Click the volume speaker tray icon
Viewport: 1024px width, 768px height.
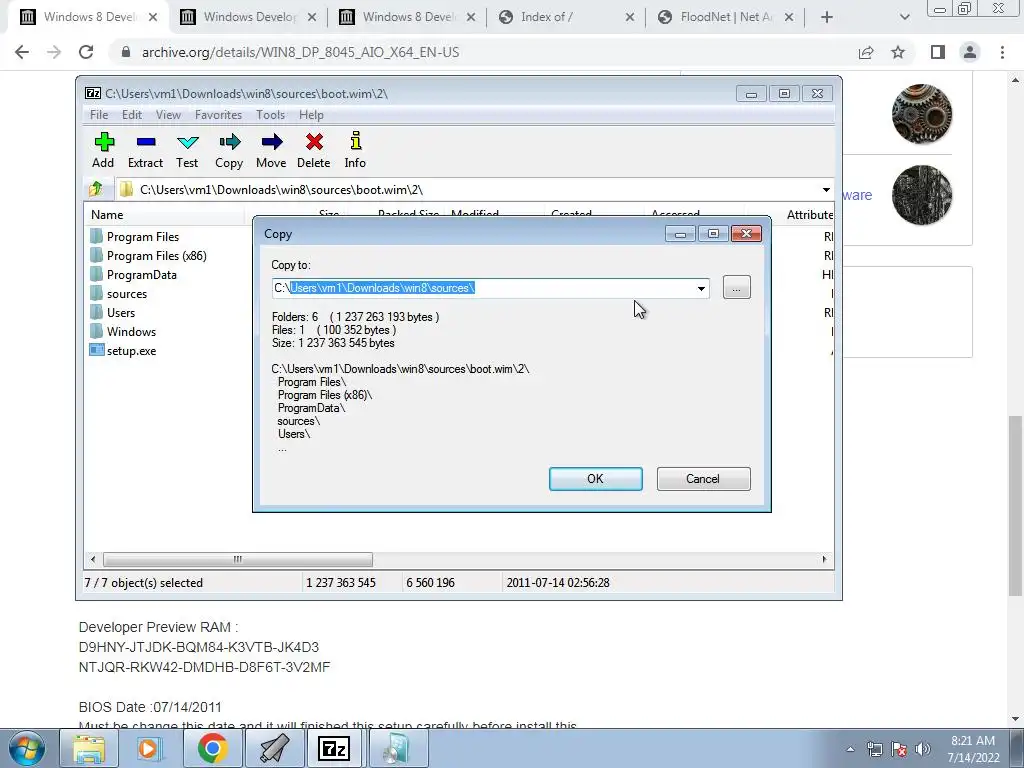click(x=922, y=749)
